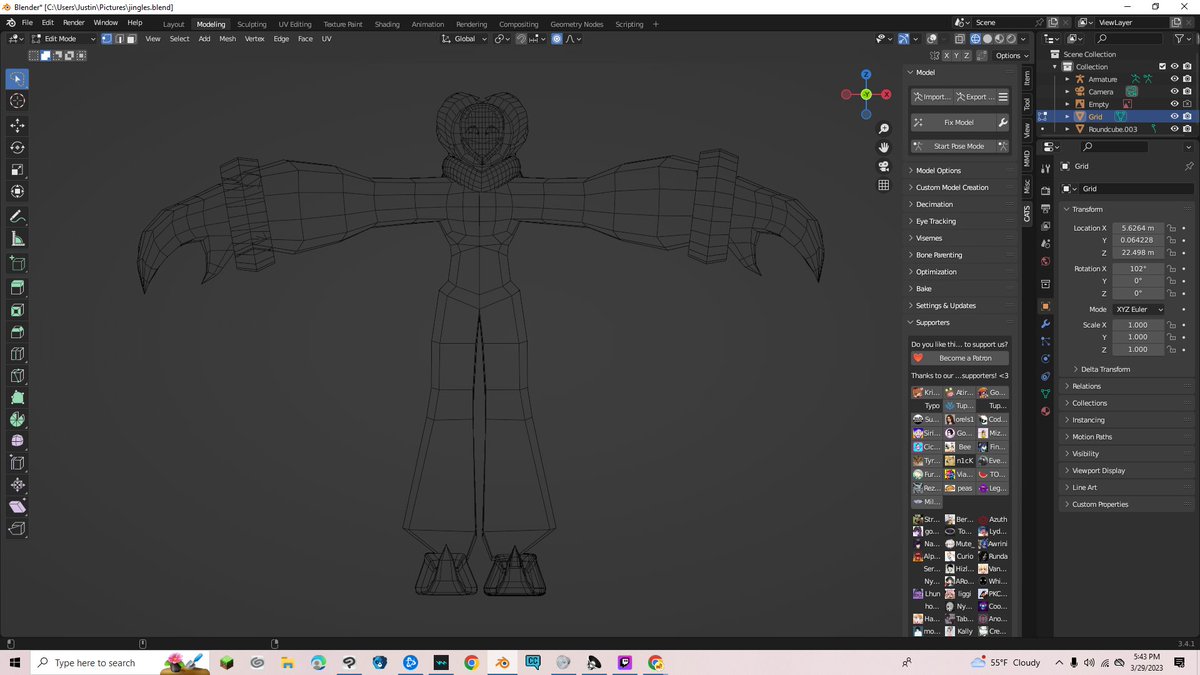This screenshot has width=1200, height=675.
Task: Select the Annotate tool
Action: [x=17, y=217]
